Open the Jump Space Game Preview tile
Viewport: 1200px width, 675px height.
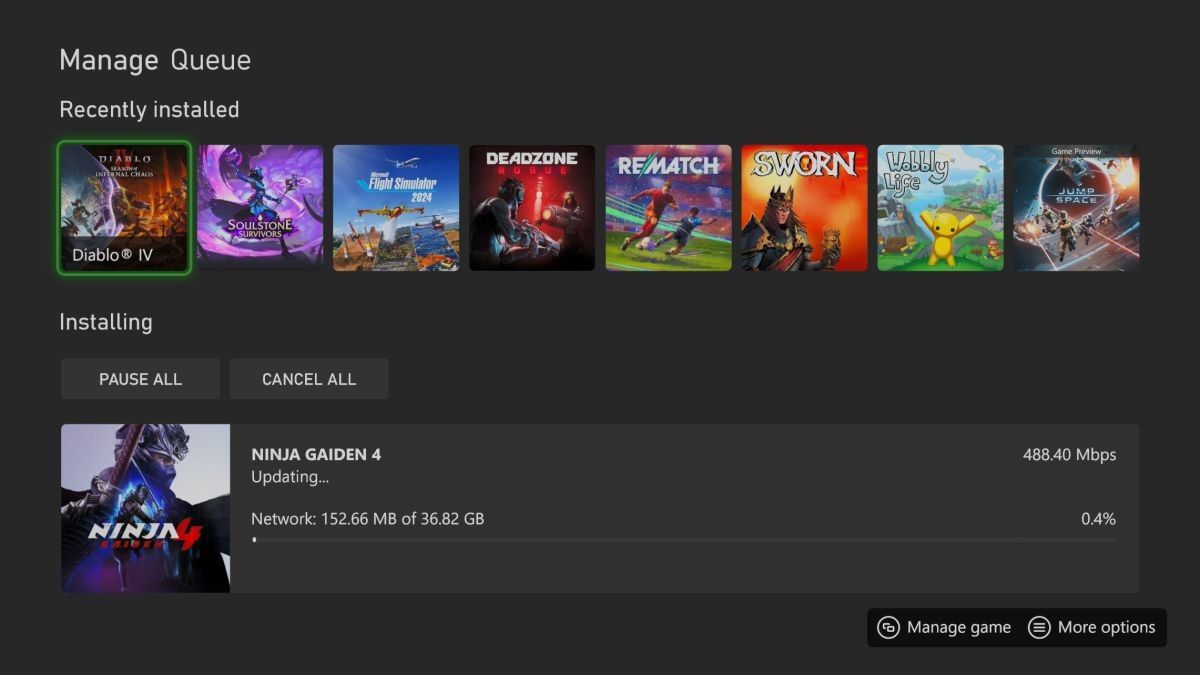[x=1076, y=206]
